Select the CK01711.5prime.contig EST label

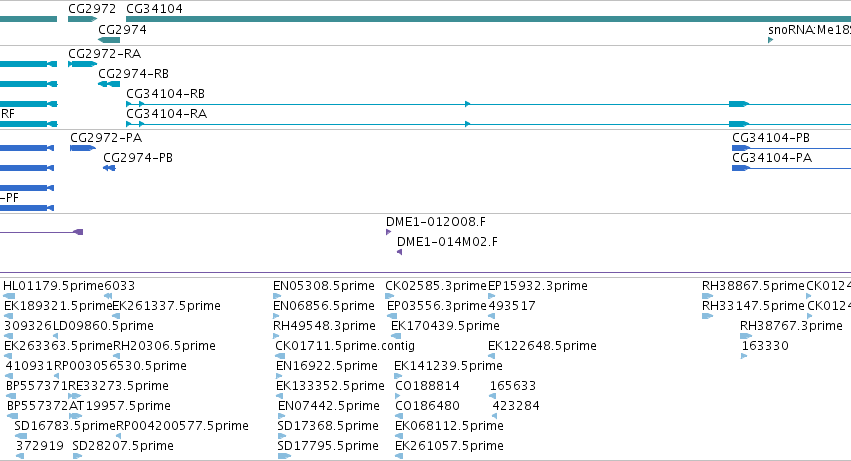coord(345,345)
